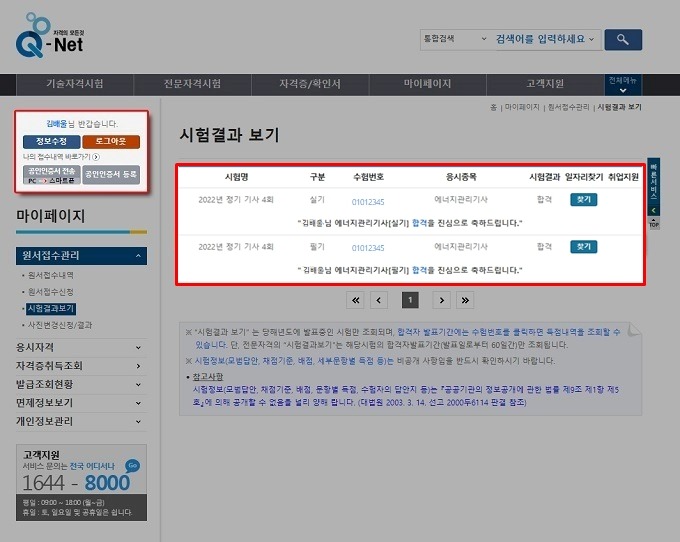Click 수험번호 01012345 in 실기 row
The height and width of the screenshot is (542, 680).
click(x=368, y=202)
